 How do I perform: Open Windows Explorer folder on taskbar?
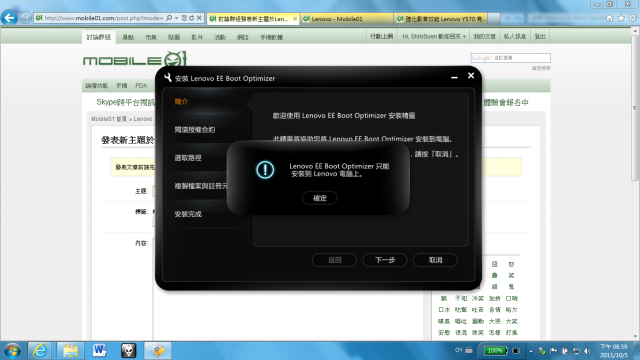(70, 351)
